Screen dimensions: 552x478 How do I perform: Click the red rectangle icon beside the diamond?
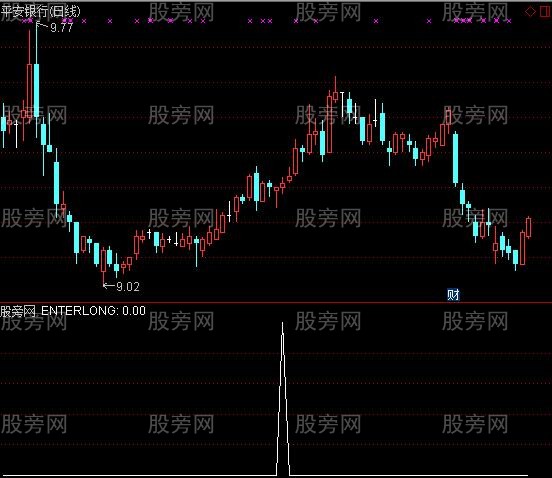(544, 12)
